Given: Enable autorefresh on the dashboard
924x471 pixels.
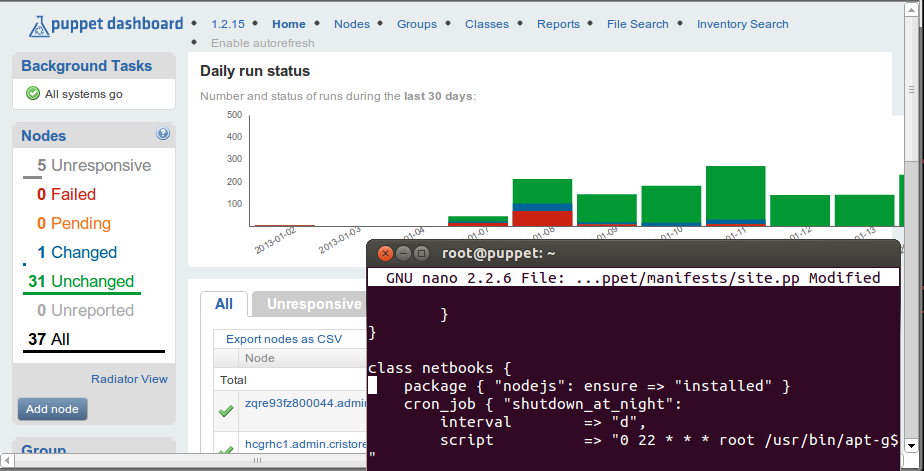Looking at the screenshot, I should click(262, 43).
